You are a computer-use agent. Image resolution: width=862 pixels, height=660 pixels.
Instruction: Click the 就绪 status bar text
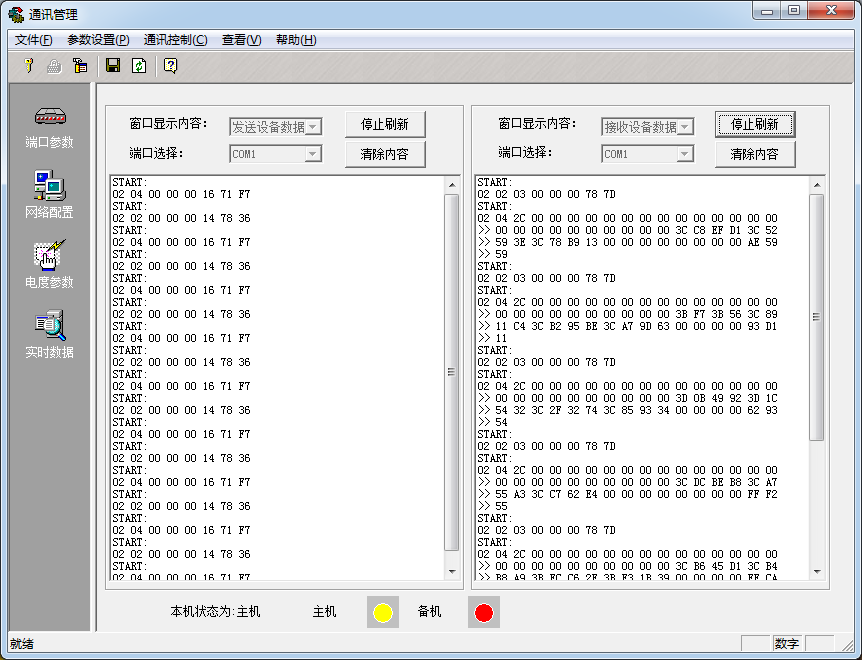(x=22, y=644)
